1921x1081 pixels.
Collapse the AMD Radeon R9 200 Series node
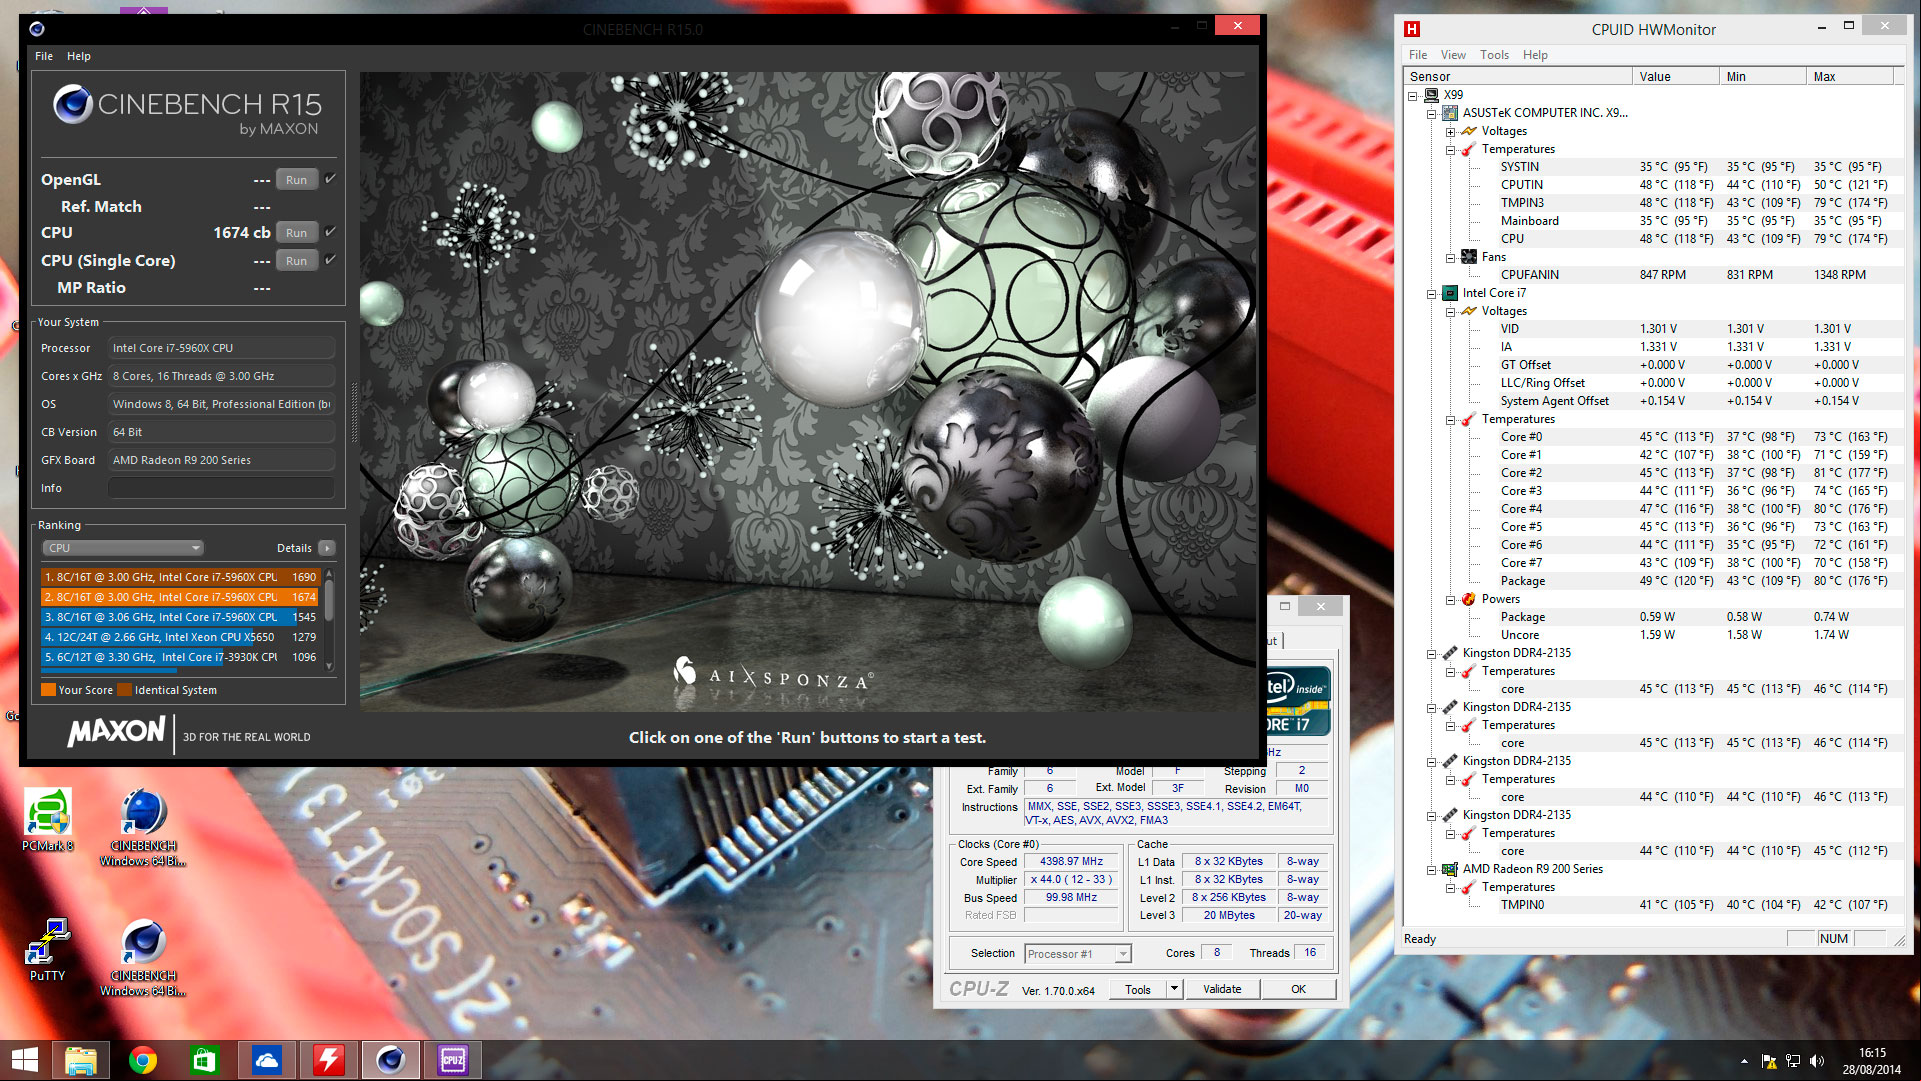pyautogui.click(x=1432, y=870)
